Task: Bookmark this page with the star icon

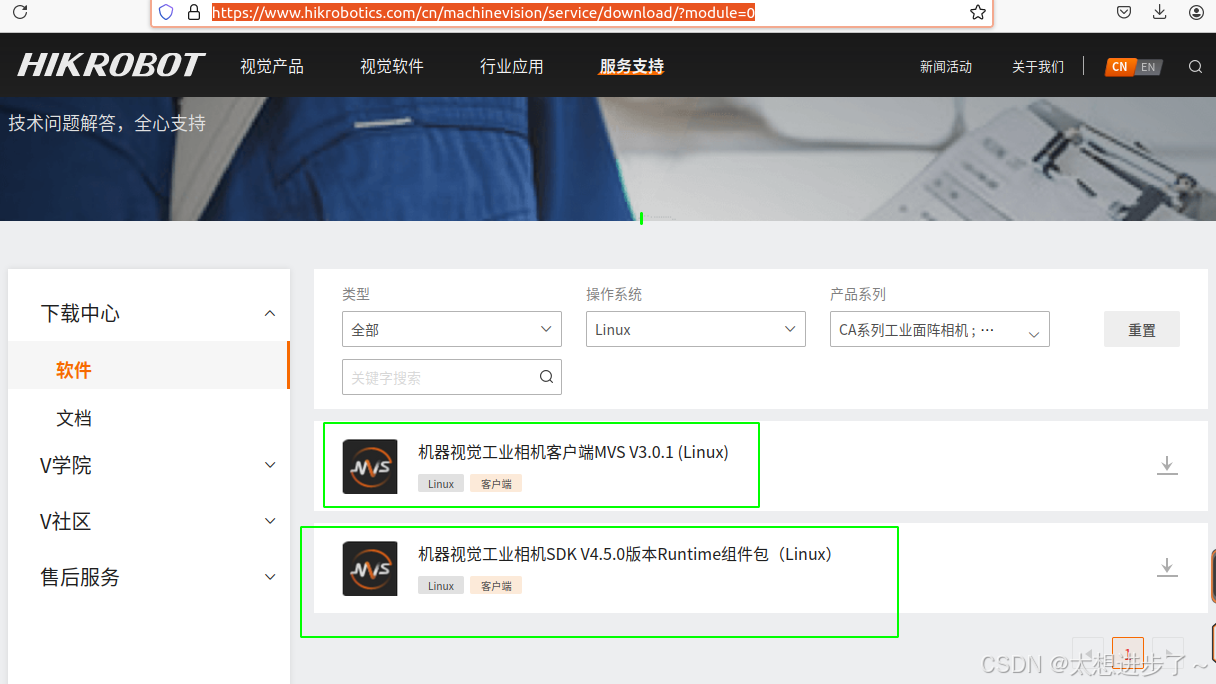Action: click(x=977, y=12)
